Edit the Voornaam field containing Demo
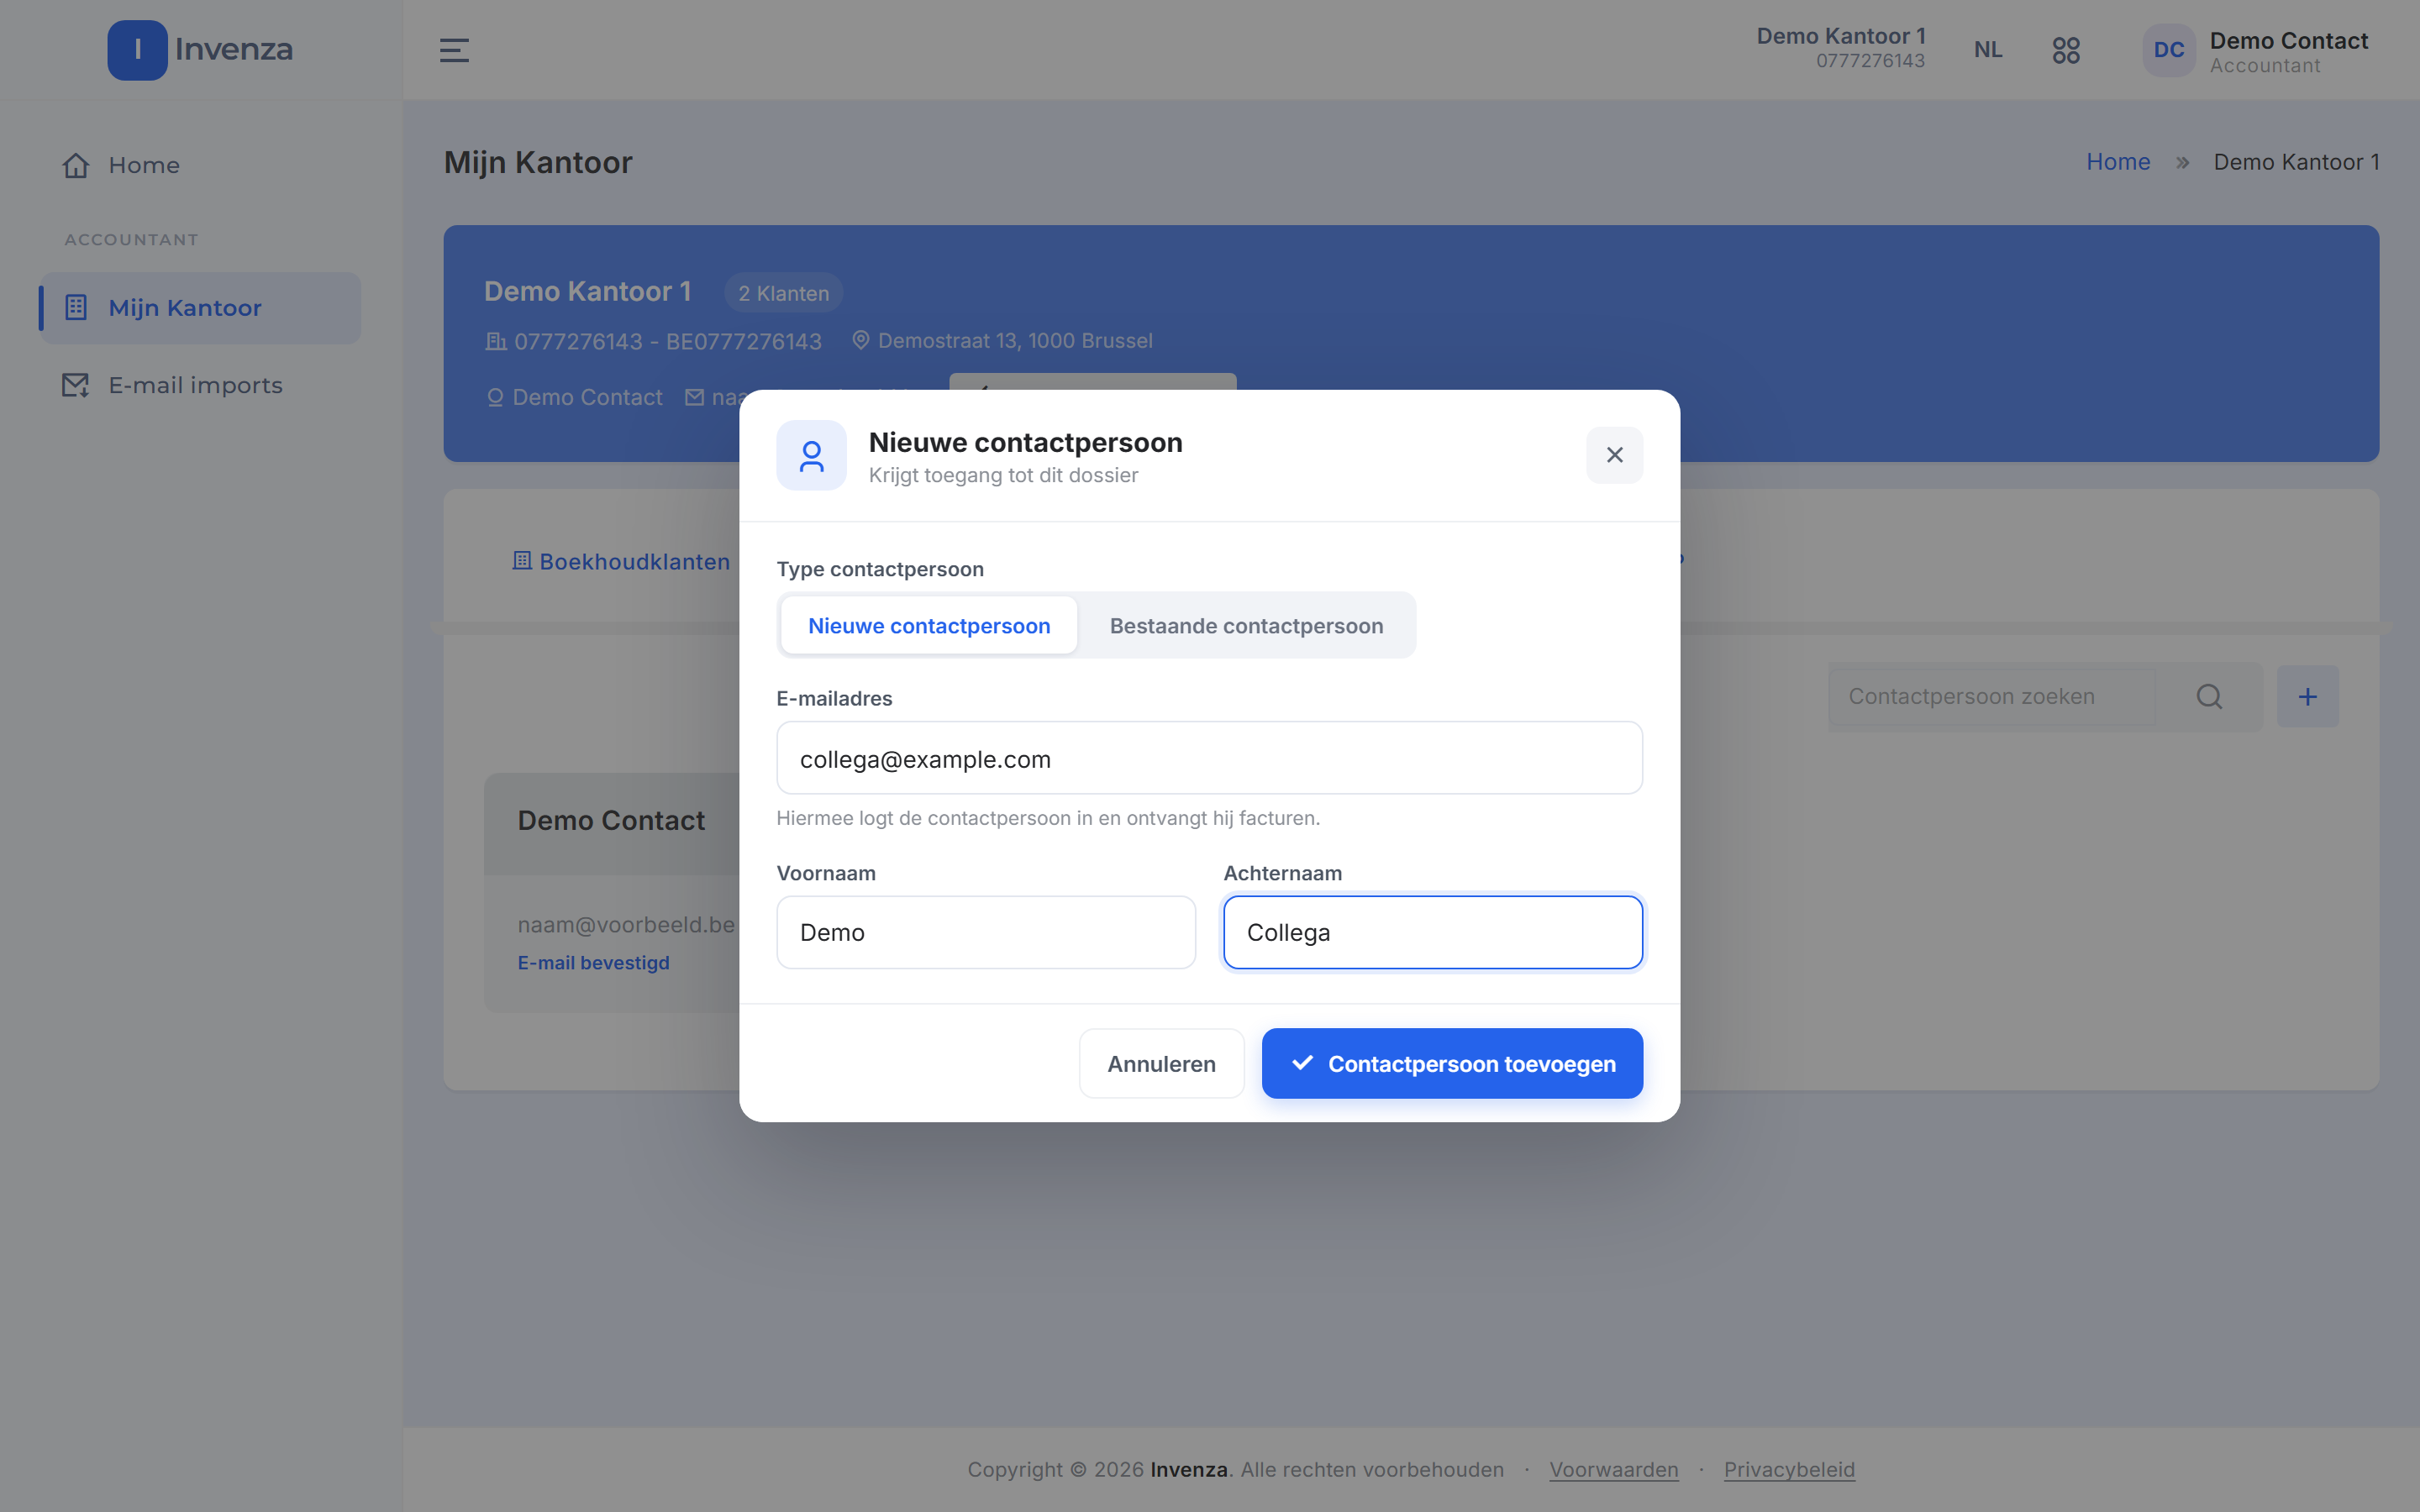 (x=986, y=932)
